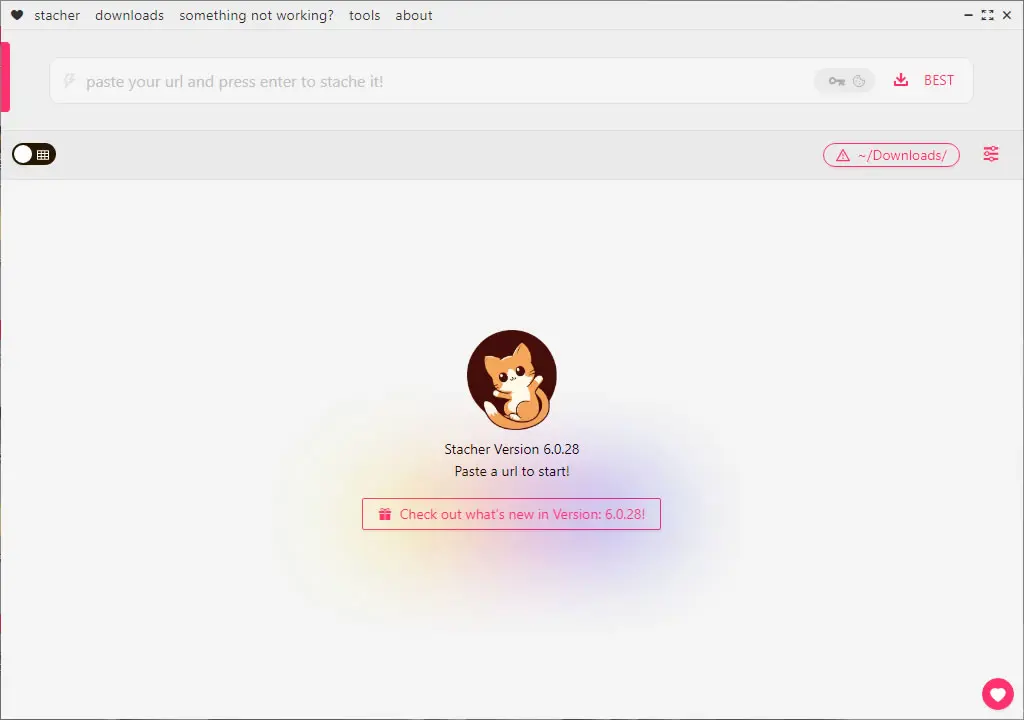Viewport: 1024px width, 720px height.
Task: Click the heart icon in menu bar
Action: coord(17,15)
